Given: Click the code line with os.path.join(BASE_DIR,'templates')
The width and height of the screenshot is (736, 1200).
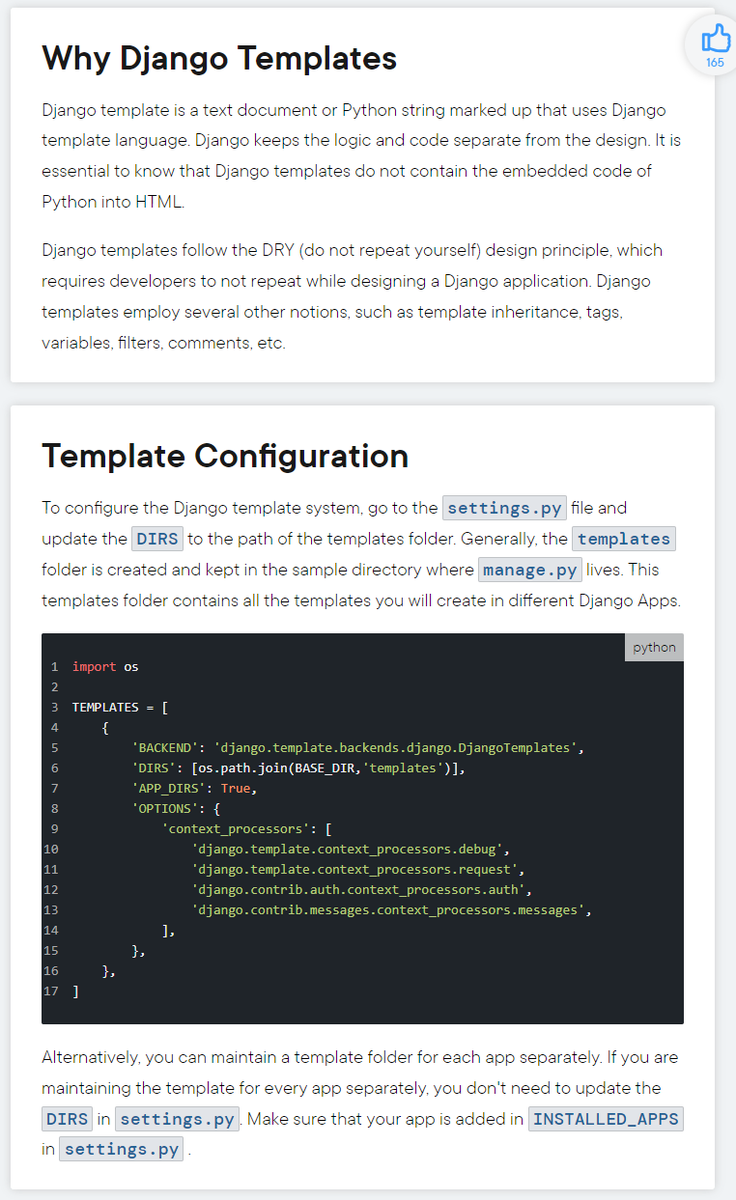Looking at the screenshot, I should [299, 768].
